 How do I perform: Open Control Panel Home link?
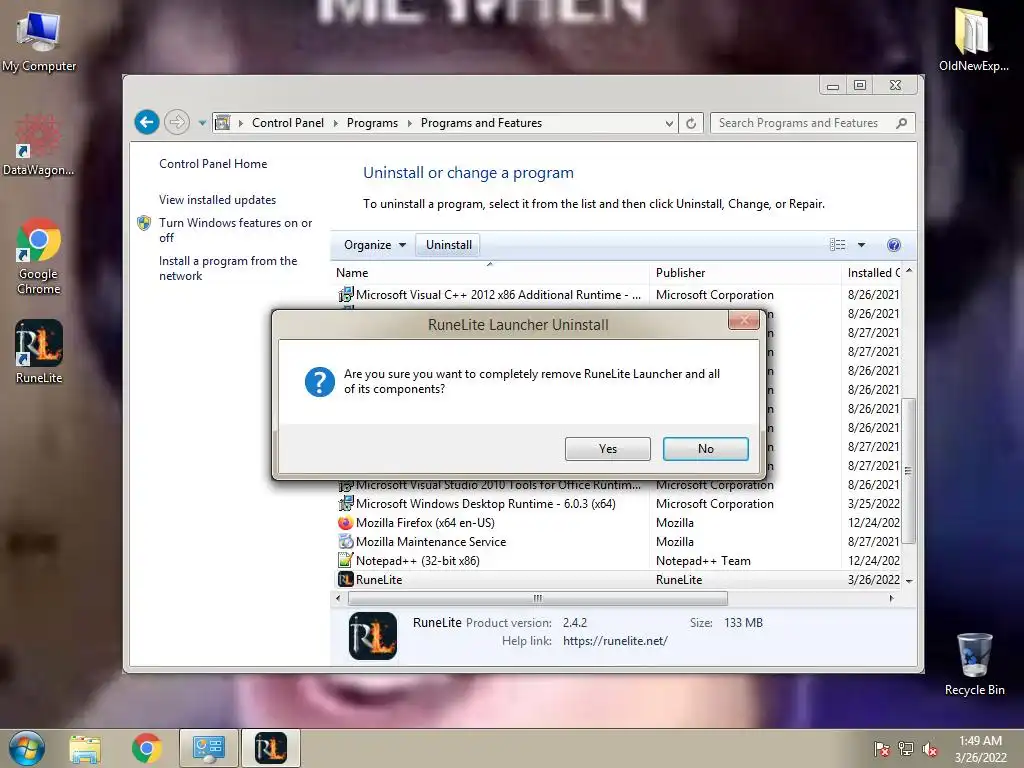213,164
